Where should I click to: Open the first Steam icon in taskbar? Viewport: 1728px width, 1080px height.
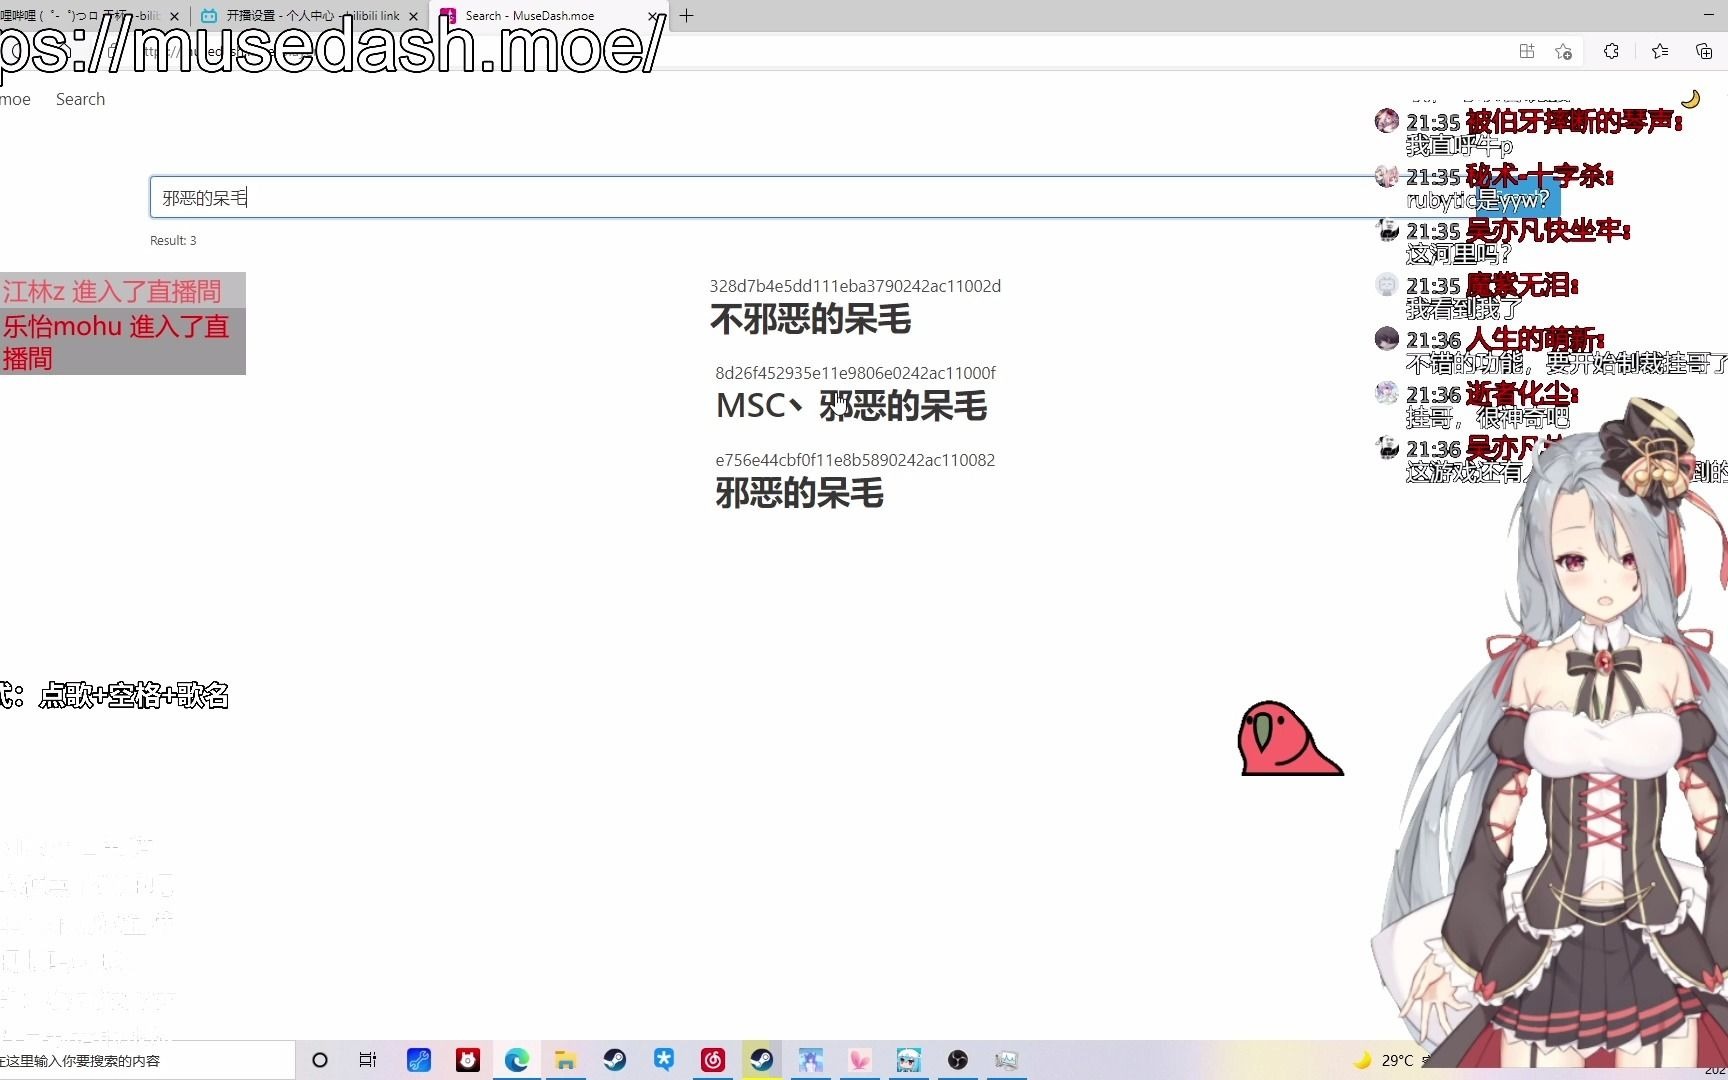[614, 1060]
